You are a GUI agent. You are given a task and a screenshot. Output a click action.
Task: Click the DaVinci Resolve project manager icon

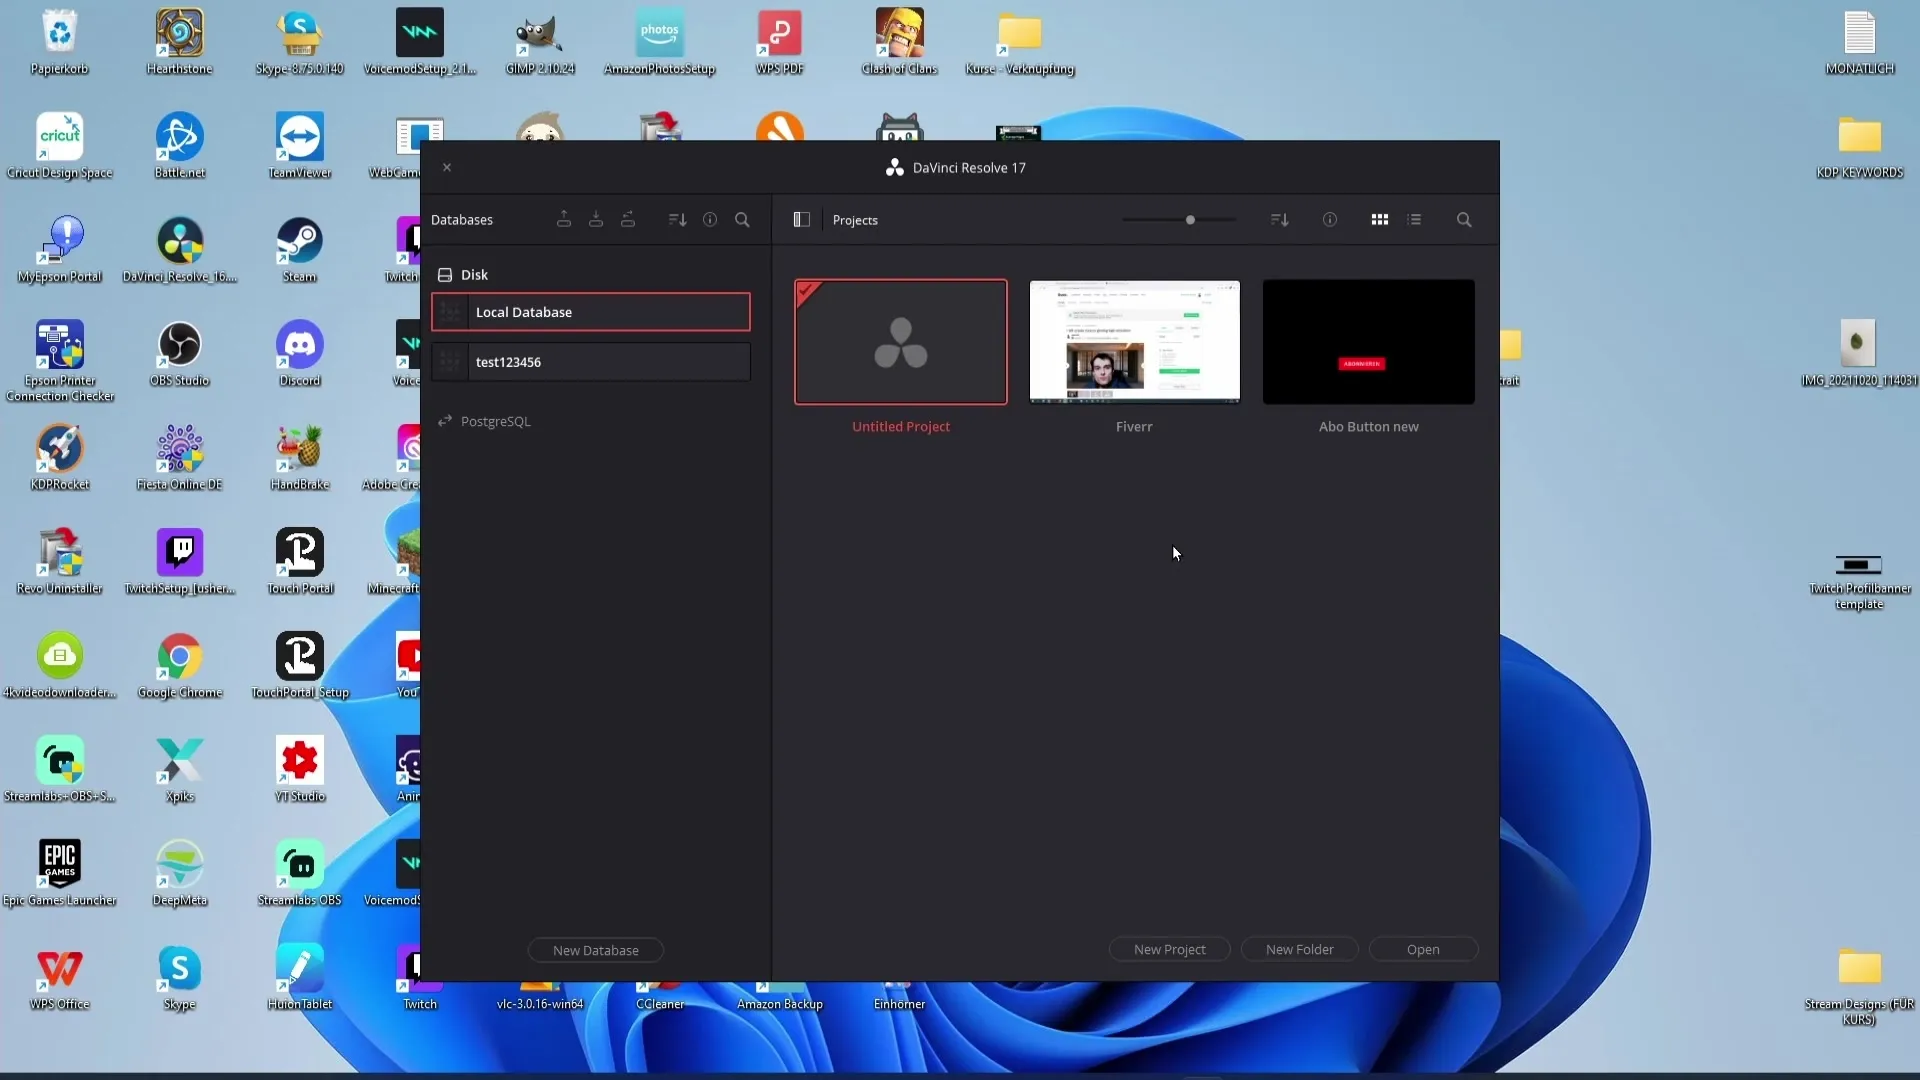pos(802,219)
